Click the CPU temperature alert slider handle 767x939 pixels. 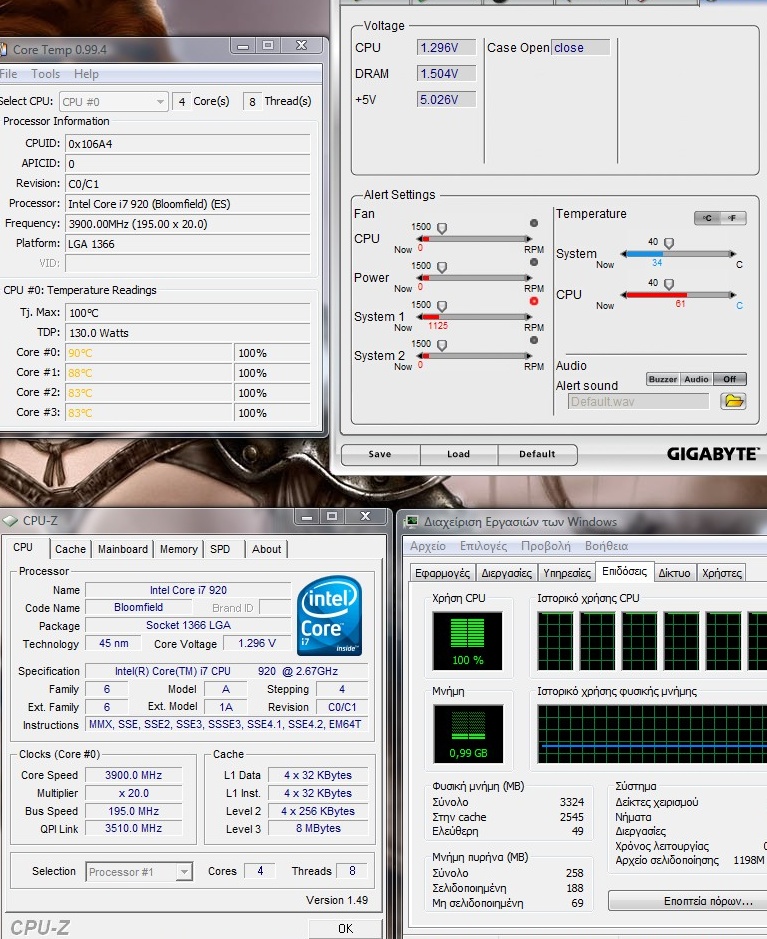pos(669,284)
